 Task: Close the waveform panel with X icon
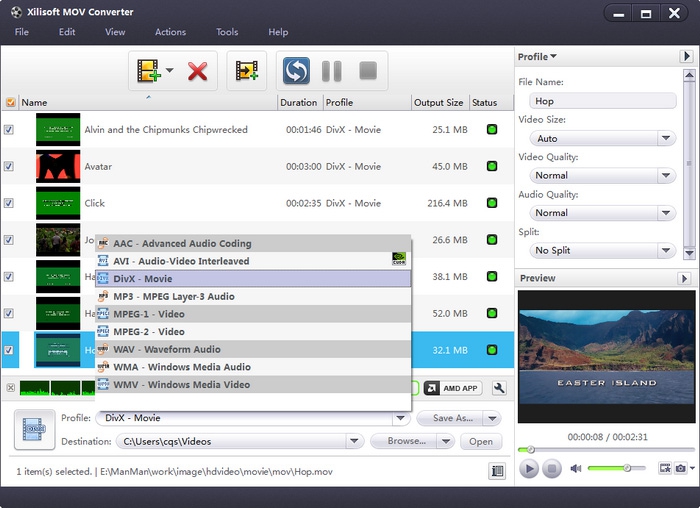[x=11, y=387]
